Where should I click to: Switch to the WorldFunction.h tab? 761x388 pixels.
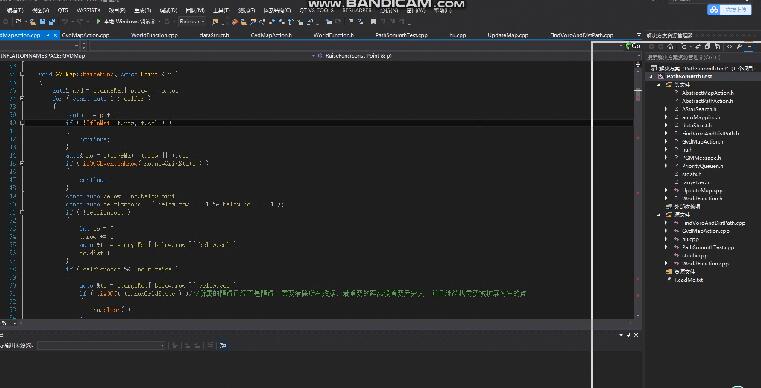[x=334, y=35]
